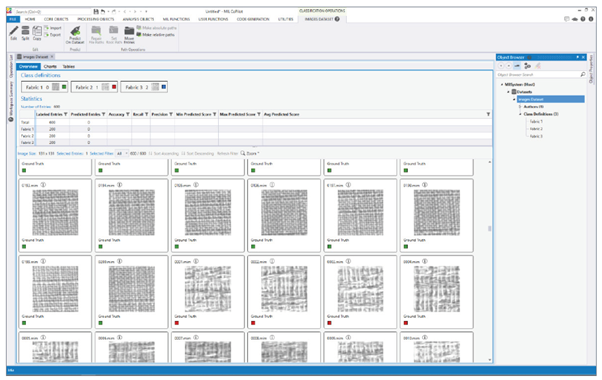Choose Make absolute paths

[x=157, y=28]
